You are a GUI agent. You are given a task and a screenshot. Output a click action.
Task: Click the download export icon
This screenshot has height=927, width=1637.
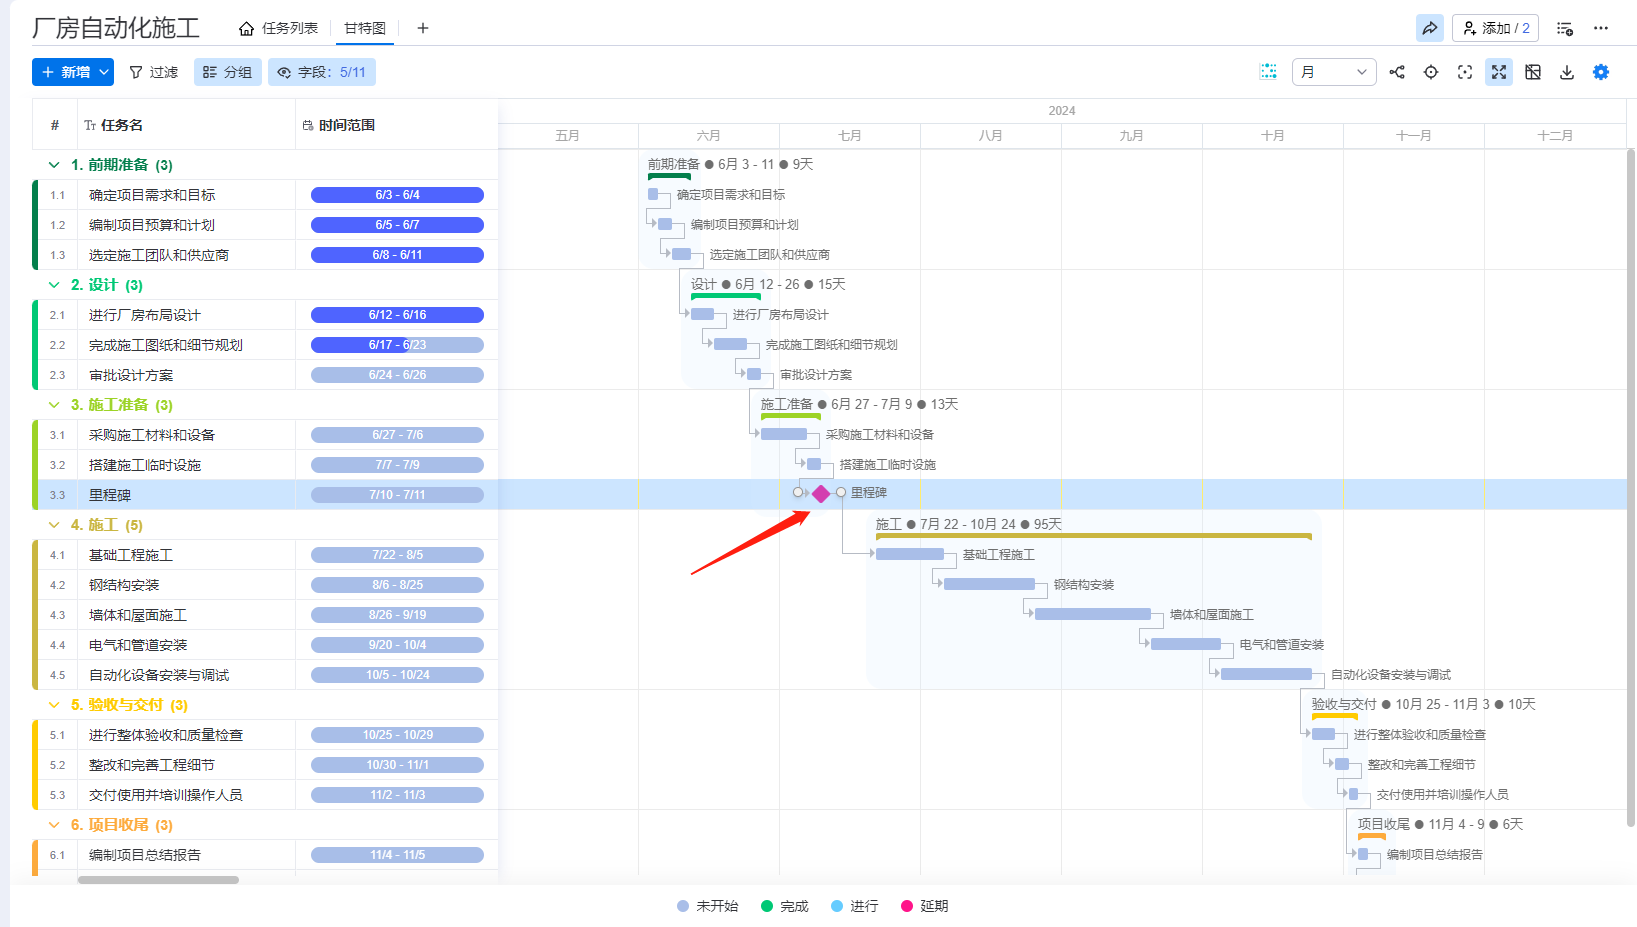(x=1567, y=72)
